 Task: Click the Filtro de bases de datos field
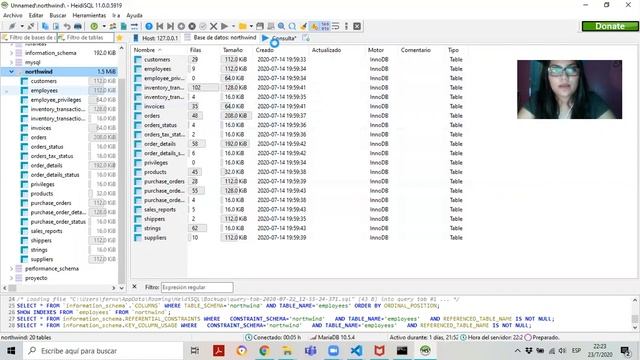click(29, 38)
